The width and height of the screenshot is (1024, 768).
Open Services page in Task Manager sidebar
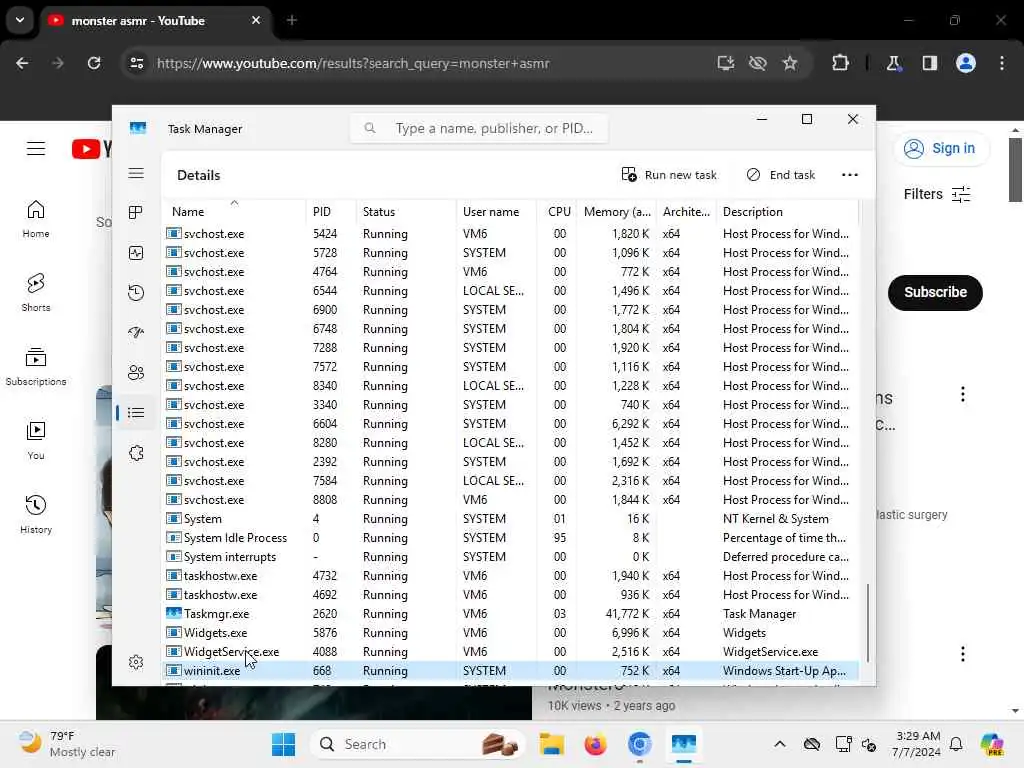[136, 453]
